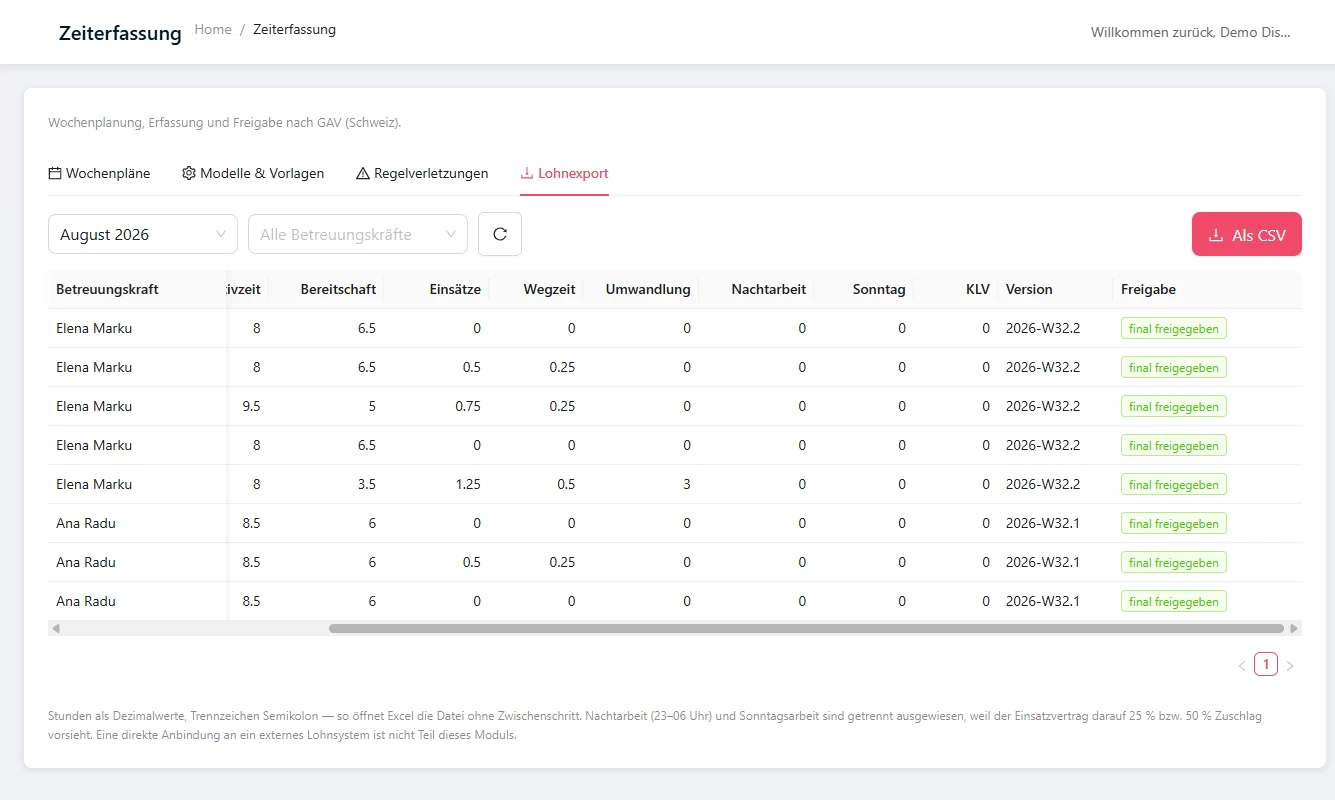Click the 2026-W32.2 version in first row
The width and height of the screenshot is (1335, 800).
coord(1043,328)
